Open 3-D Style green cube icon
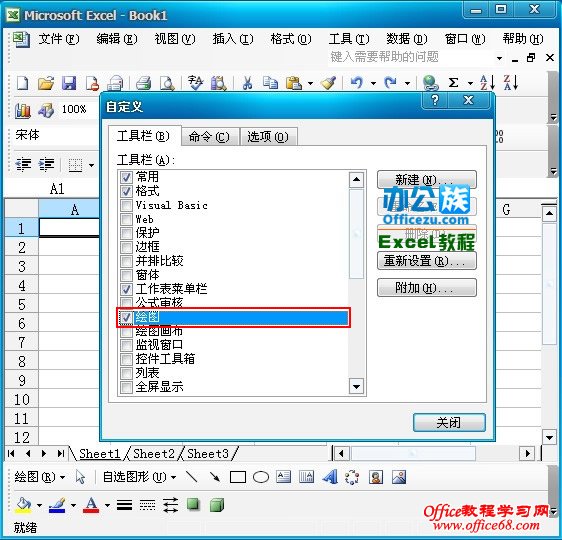Viewport: 562px width, 540px height. point(216,505)
